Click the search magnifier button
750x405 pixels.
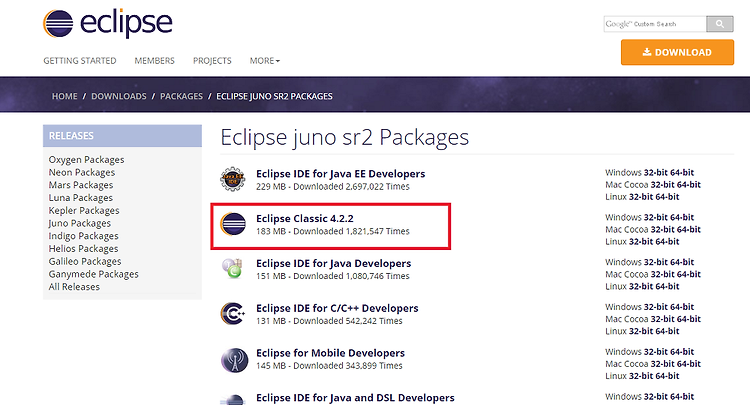719,24
